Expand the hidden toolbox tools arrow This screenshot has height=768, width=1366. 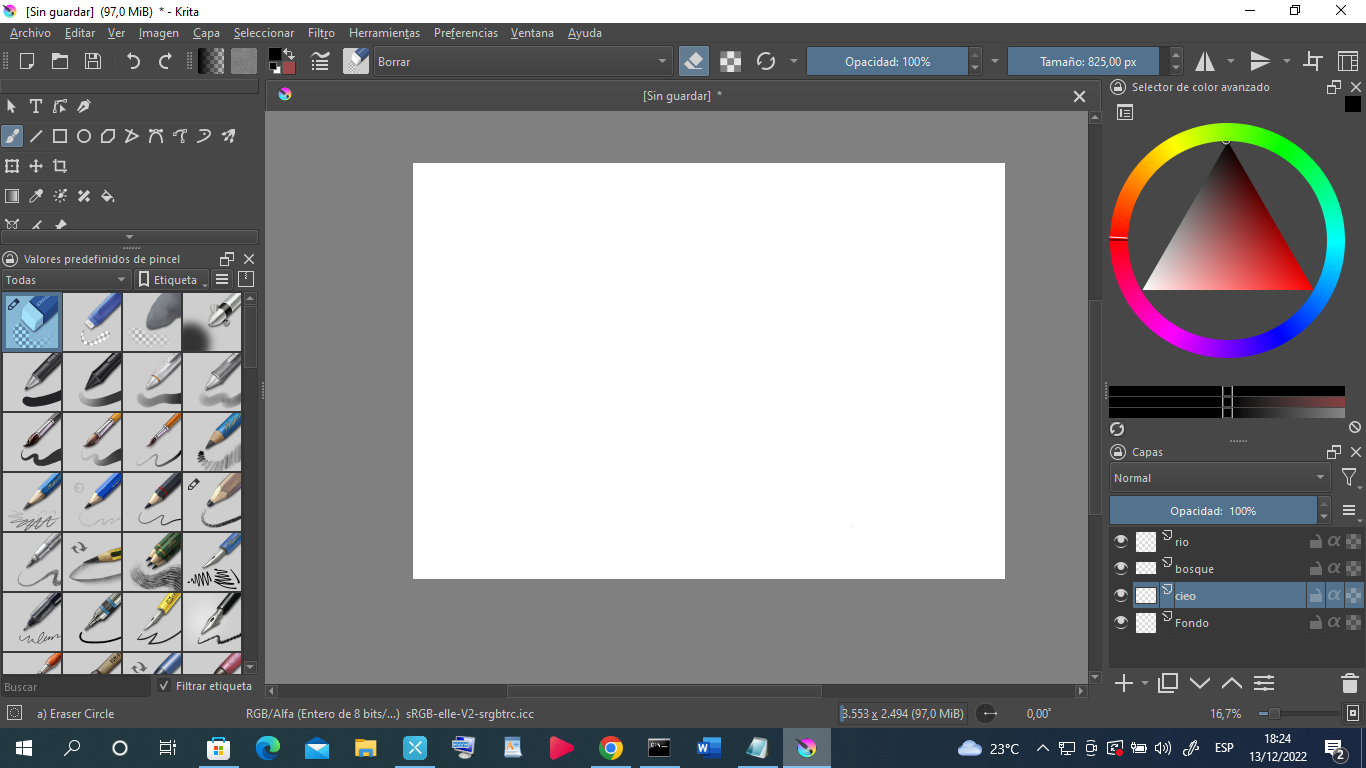(129, 238)
